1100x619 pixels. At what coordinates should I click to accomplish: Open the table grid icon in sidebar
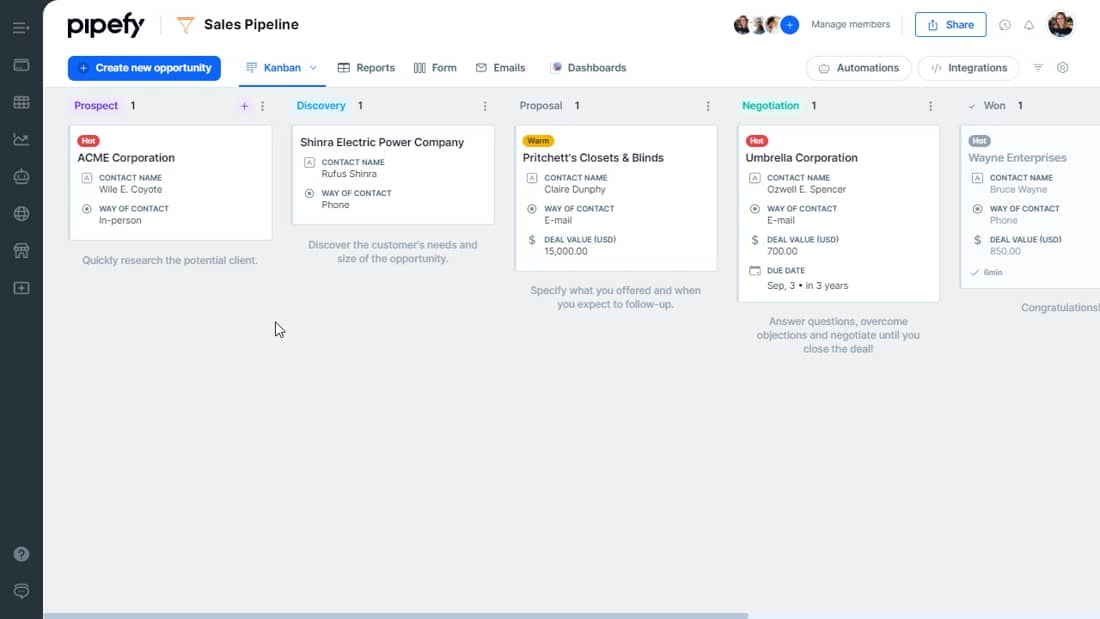pos(21,102)
